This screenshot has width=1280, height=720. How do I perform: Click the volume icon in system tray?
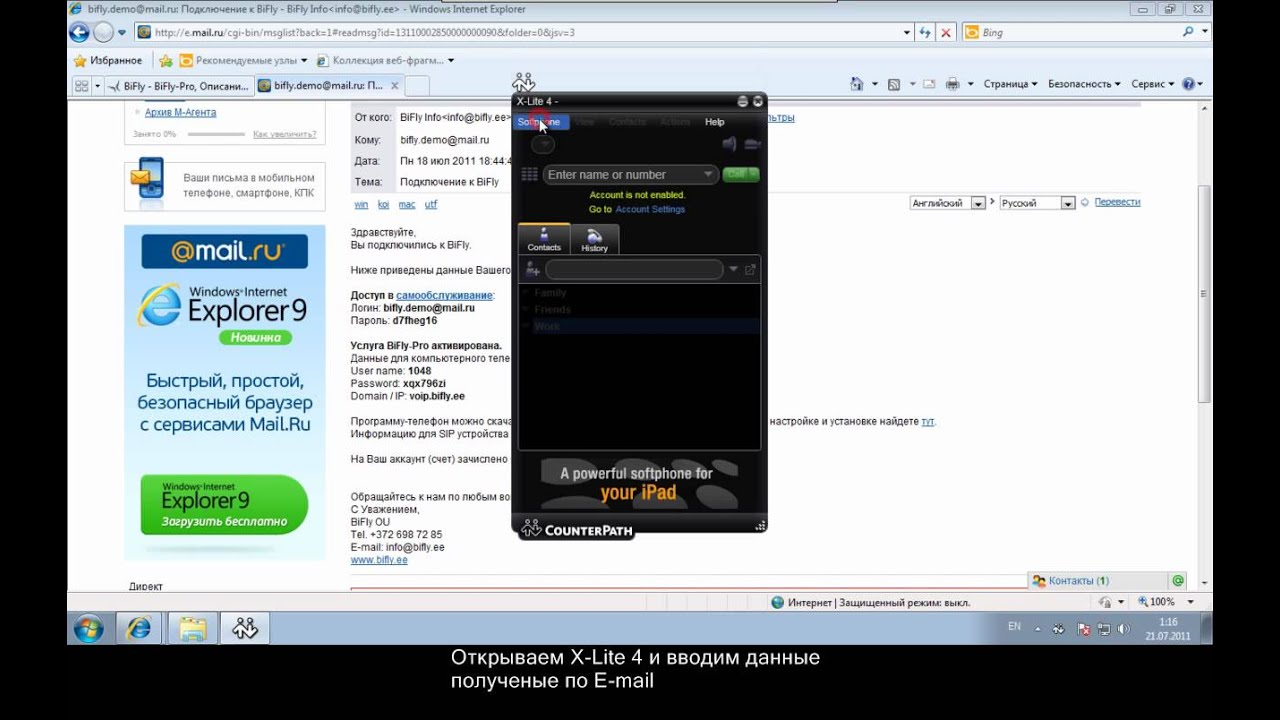point(1122,629)
